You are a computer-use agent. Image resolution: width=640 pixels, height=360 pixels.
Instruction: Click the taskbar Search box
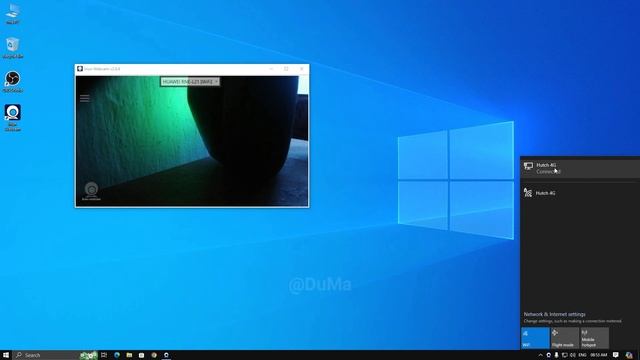(x=55, y=355)
